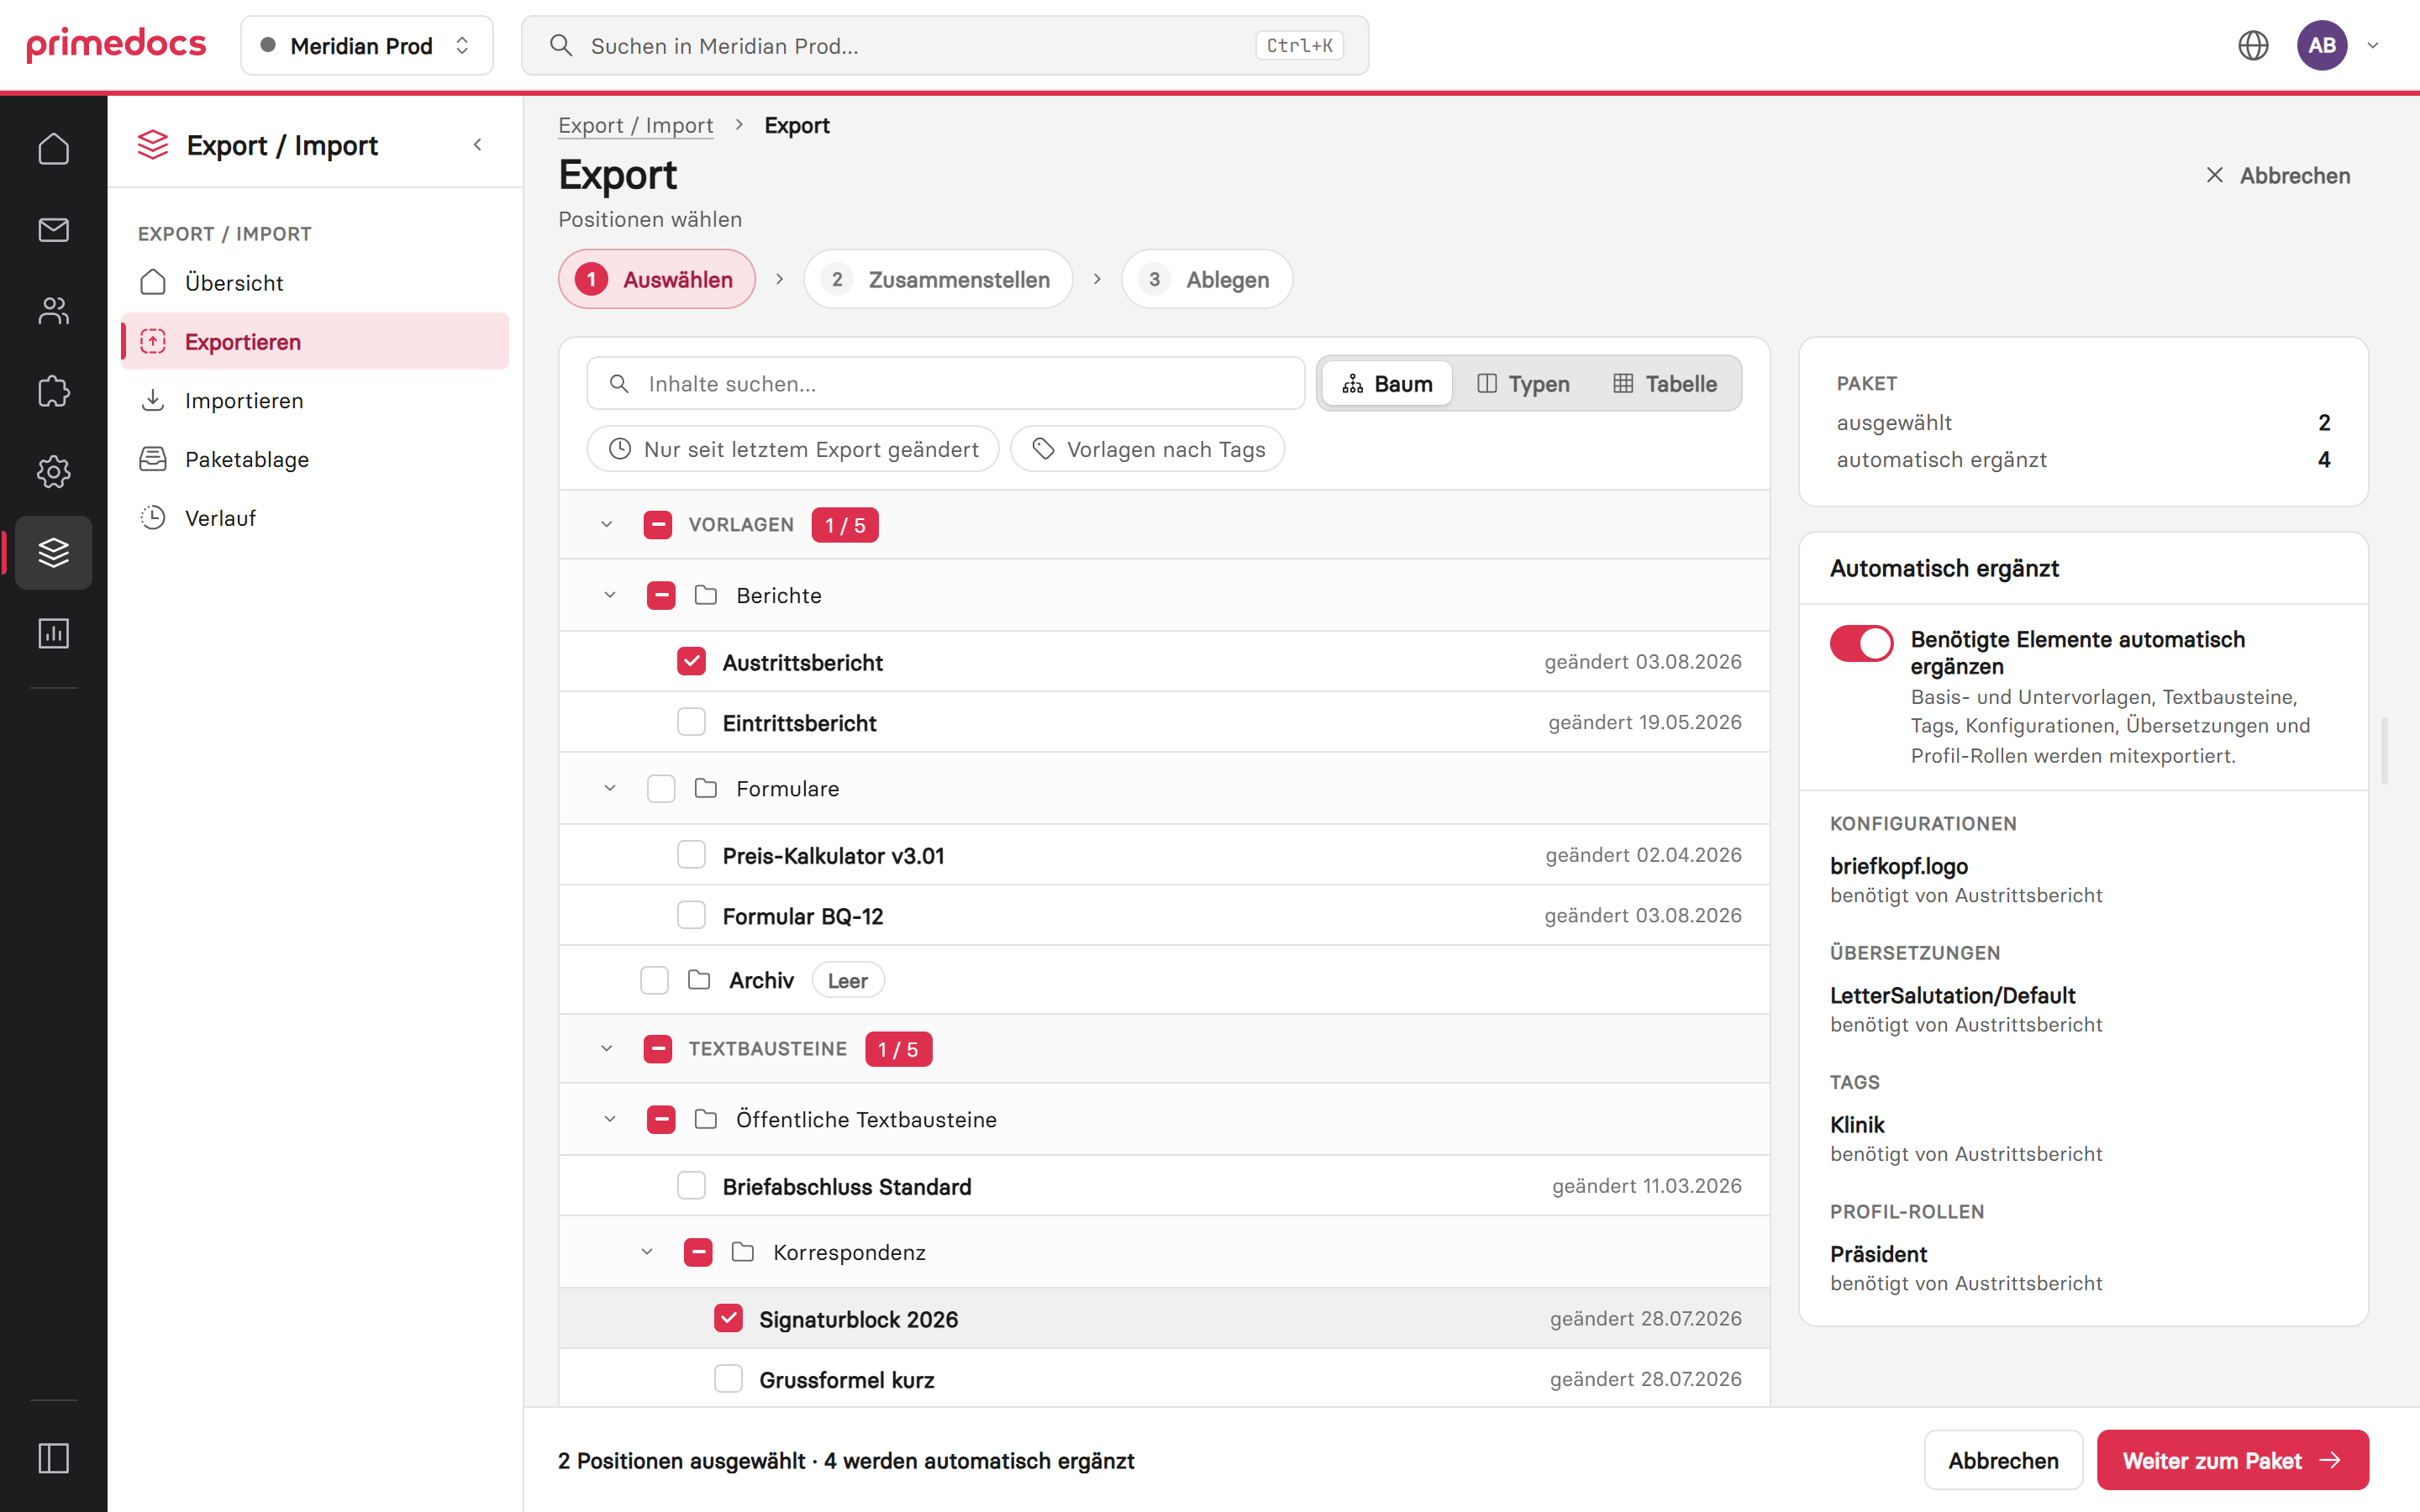The image size is (2420, 1512).
Task: Toggle the sidebar panel icon at bottom
Action: [x=53, y=1458]
